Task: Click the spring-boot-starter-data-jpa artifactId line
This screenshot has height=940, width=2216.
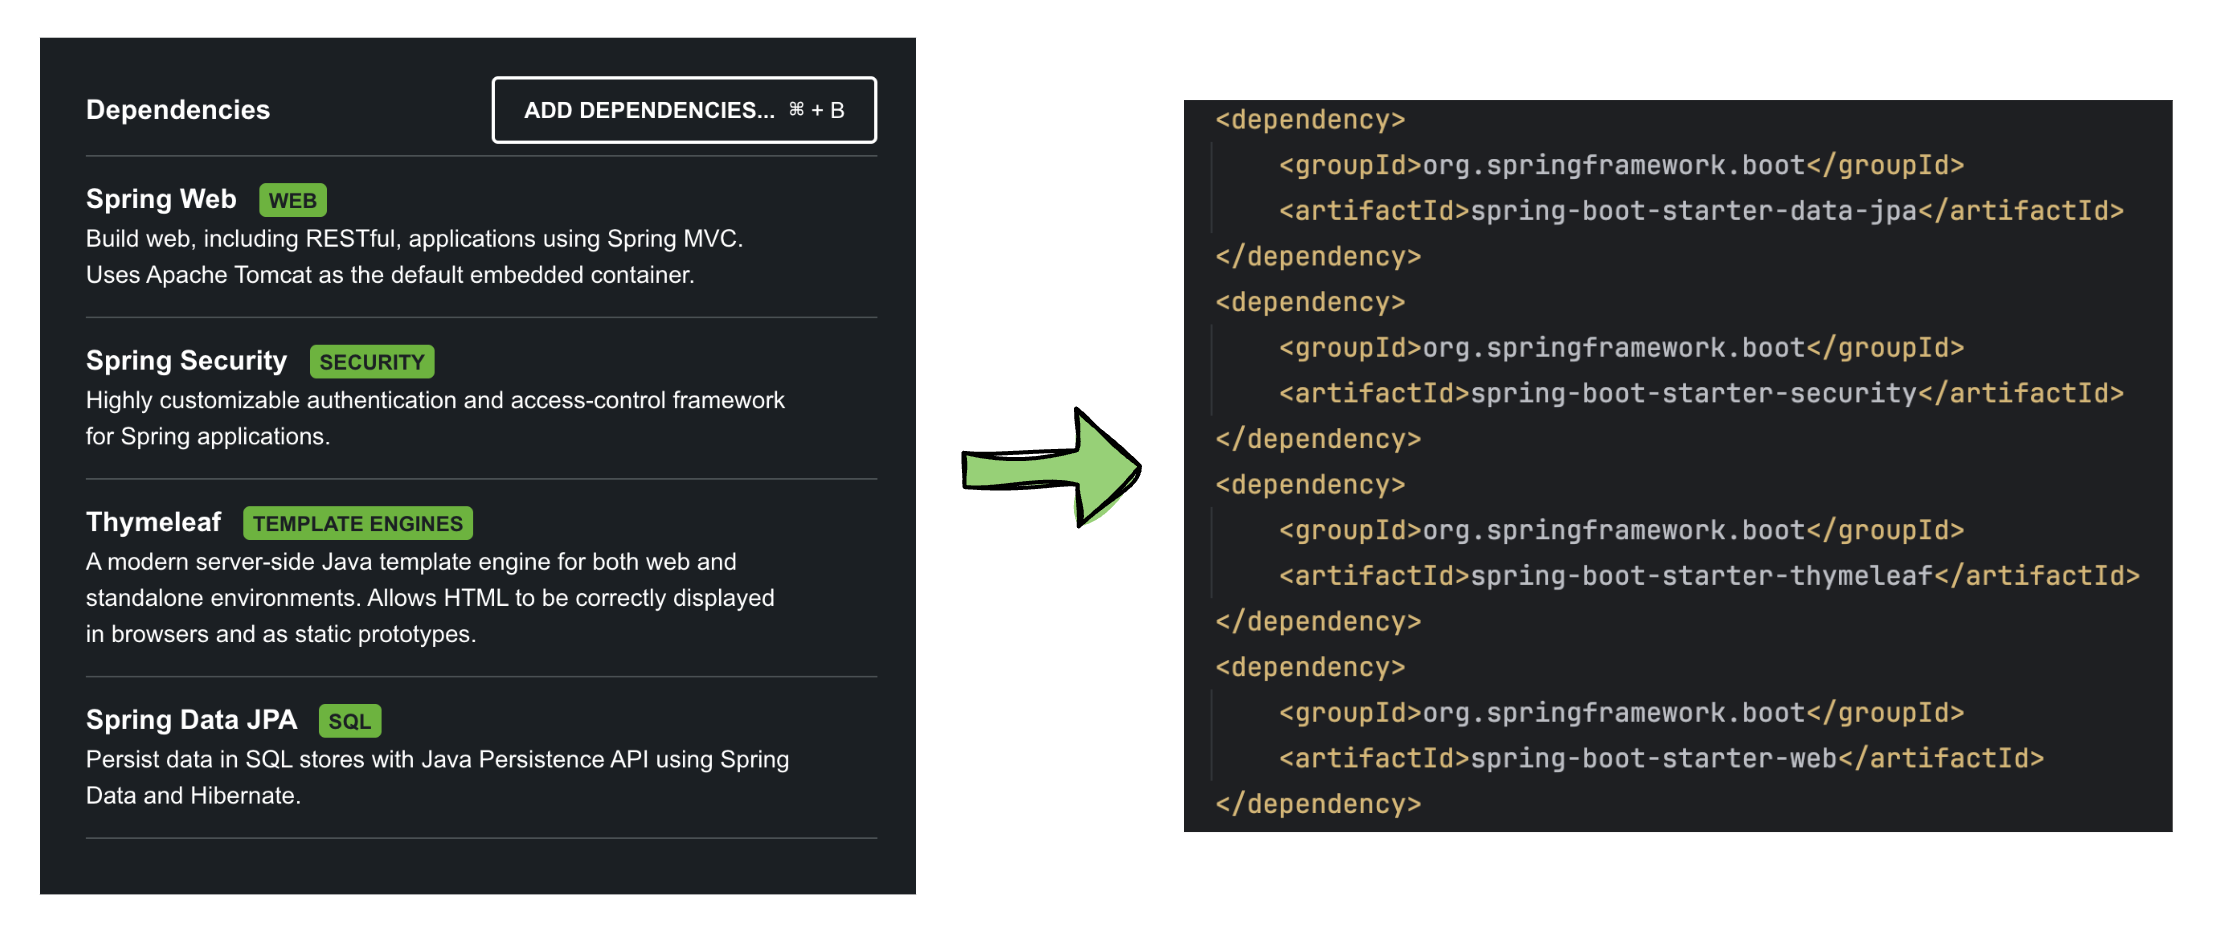Action: [1700, 211]
